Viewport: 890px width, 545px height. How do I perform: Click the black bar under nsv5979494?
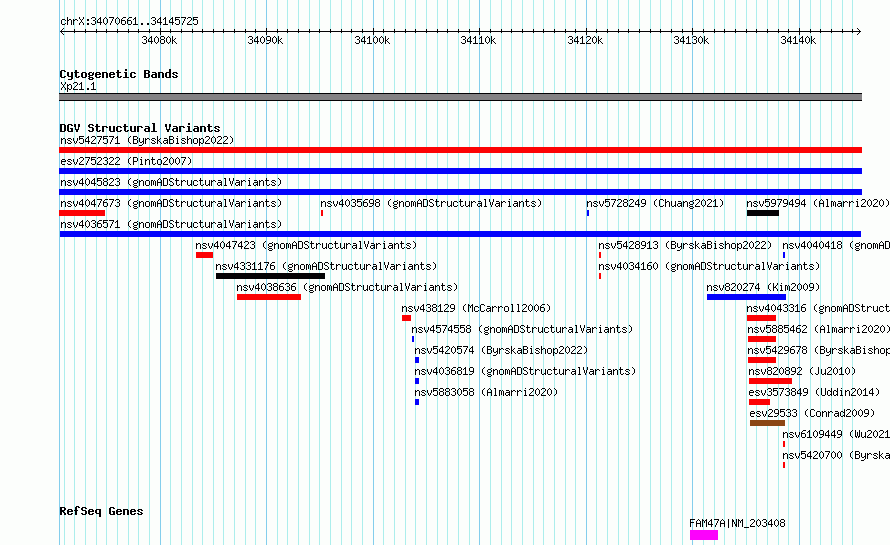(763, 213)
